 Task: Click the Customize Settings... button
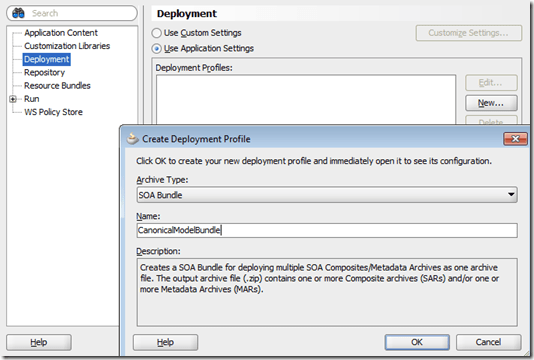469,33
